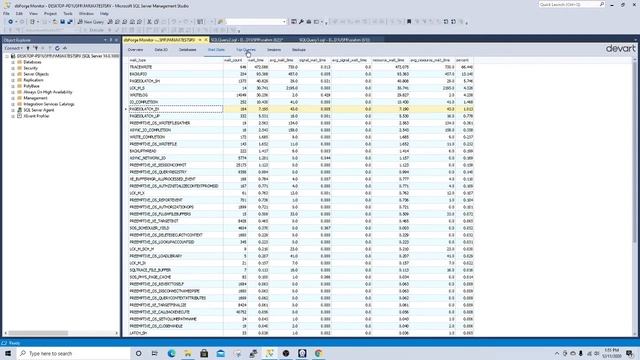Click the Cut scissors icon in toolbar
The image size is (640, 360).
point(149,22)
